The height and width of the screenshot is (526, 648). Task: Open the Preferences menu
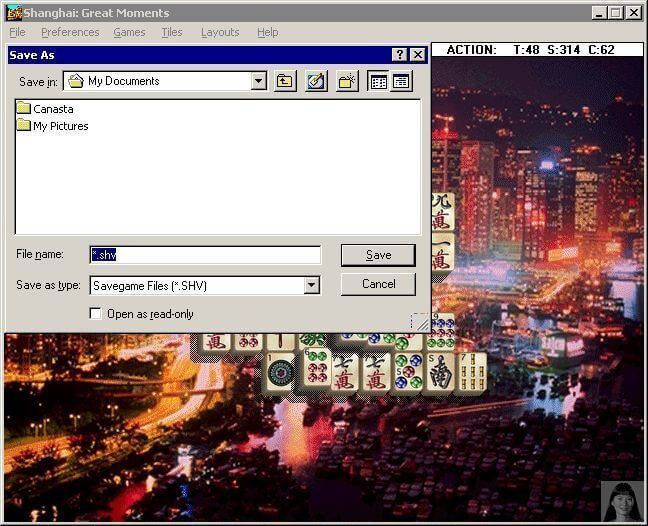(70, 32)
